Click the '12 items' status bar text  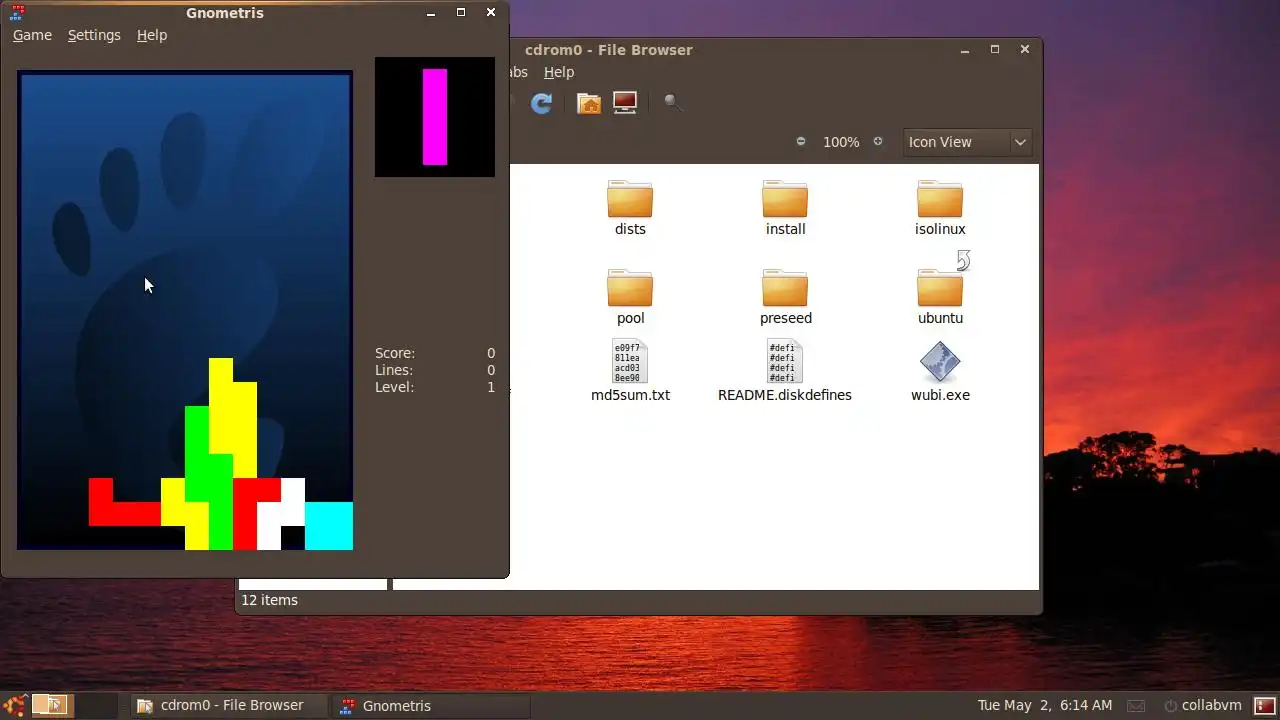point(270,600)
